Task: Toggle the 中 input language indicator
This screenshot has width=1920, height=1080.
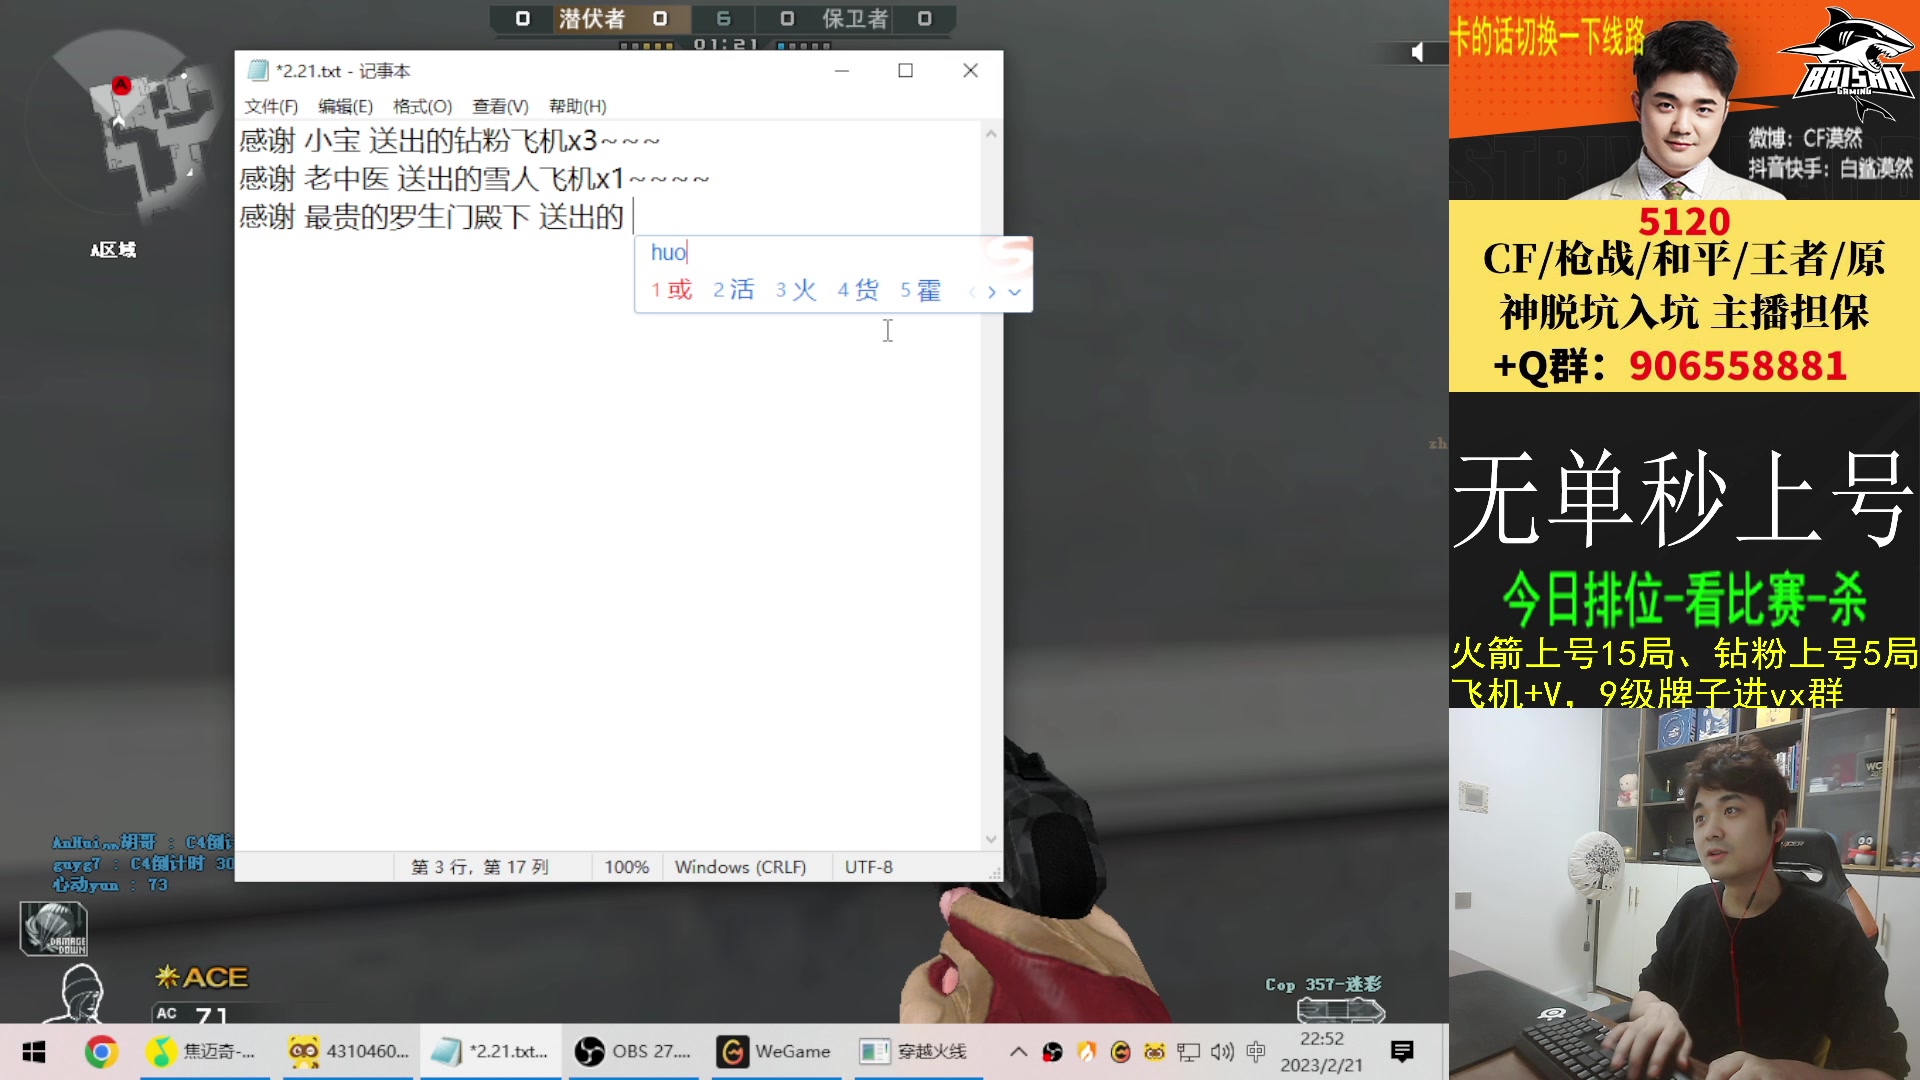Action: (x=1256, y=1052)
